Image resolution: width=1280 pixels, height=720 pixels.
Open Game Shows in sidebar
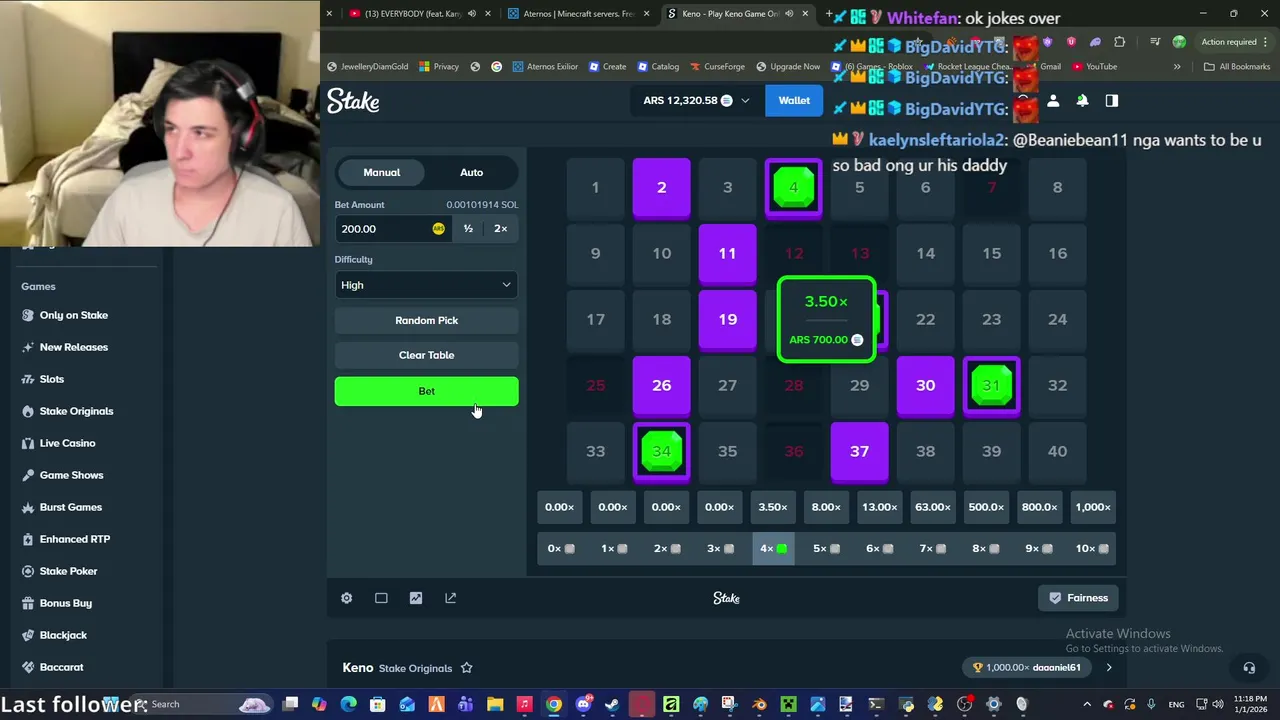62,475
